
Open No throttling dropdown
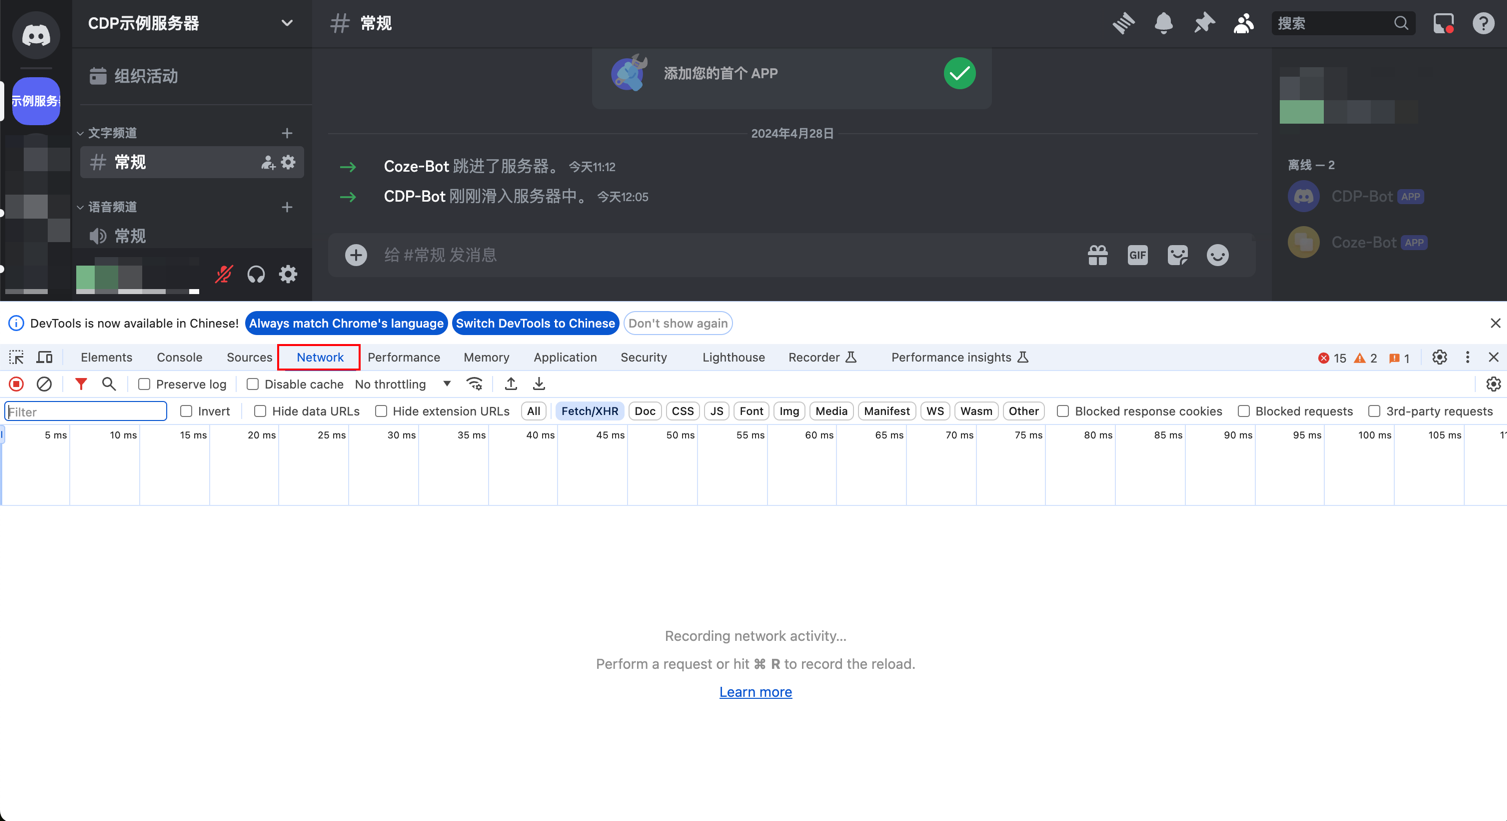(x=403, y=384)
